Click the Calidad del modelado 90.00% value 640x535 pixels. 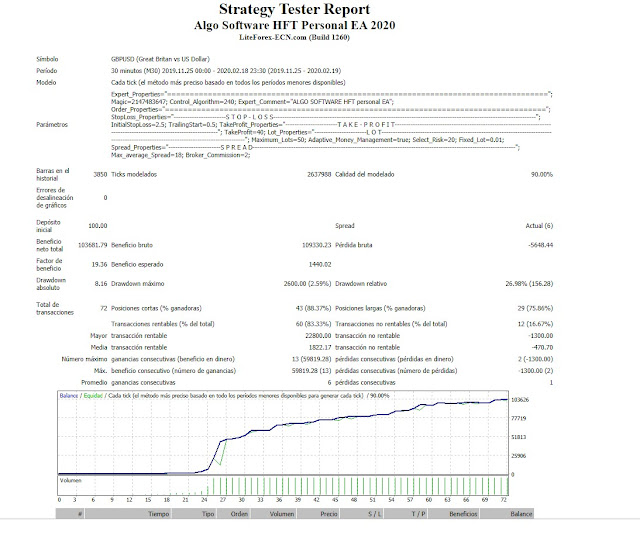[542, 174]
